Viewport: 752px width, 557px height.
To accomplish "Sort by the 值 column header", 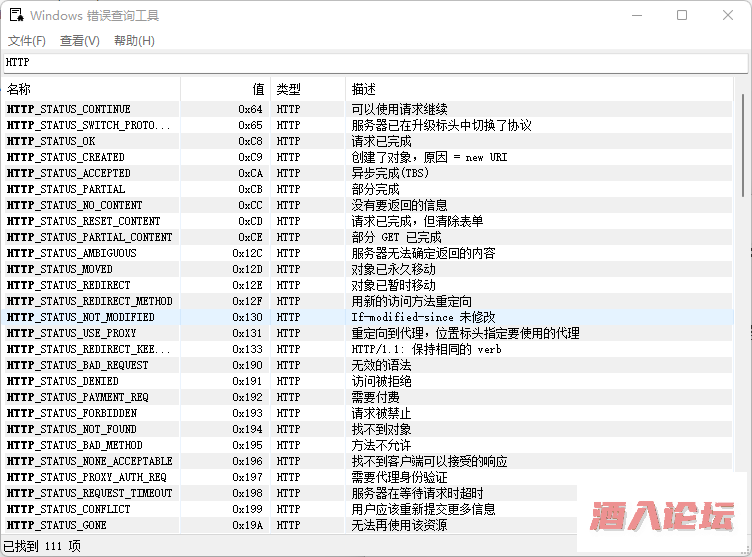I will (225, 89).
